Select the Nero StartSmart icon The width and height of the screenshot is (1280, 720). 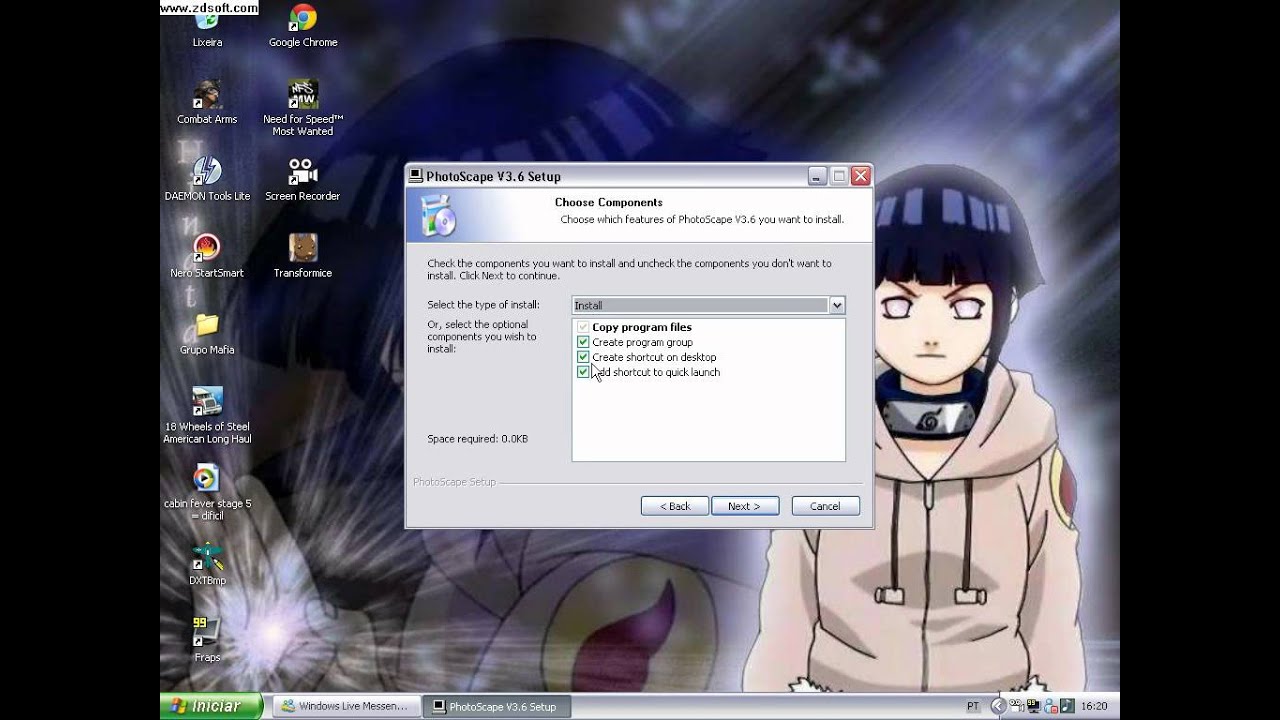[207, 257]
